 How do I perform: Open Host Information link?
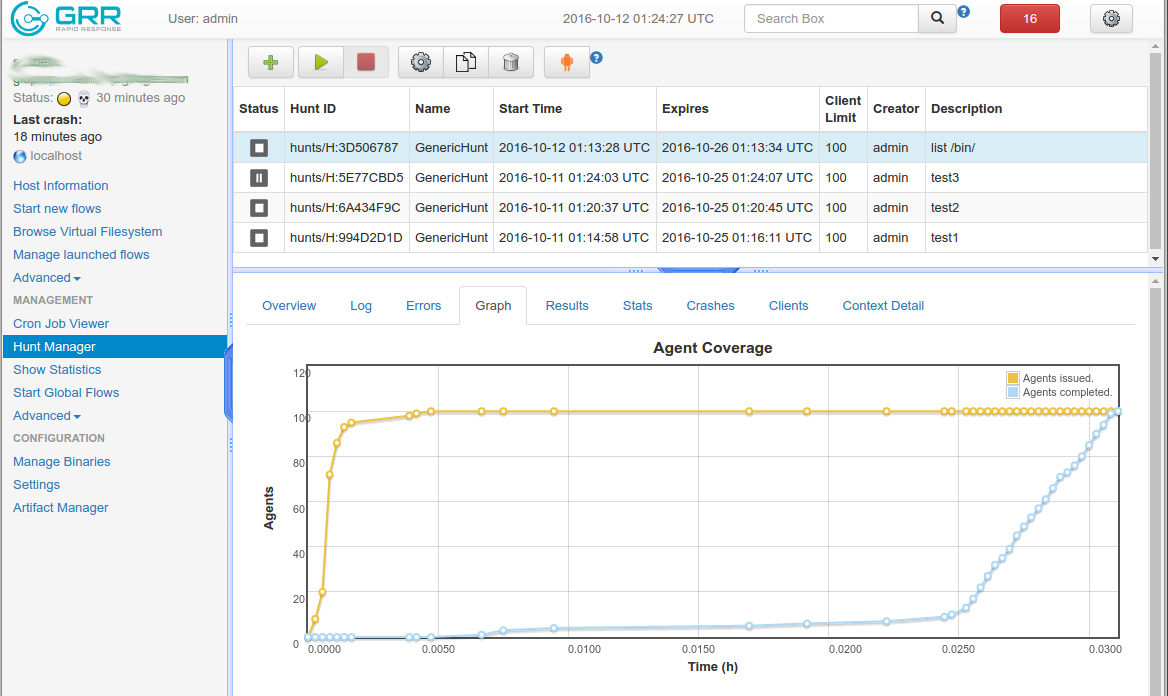pos(60,186)
